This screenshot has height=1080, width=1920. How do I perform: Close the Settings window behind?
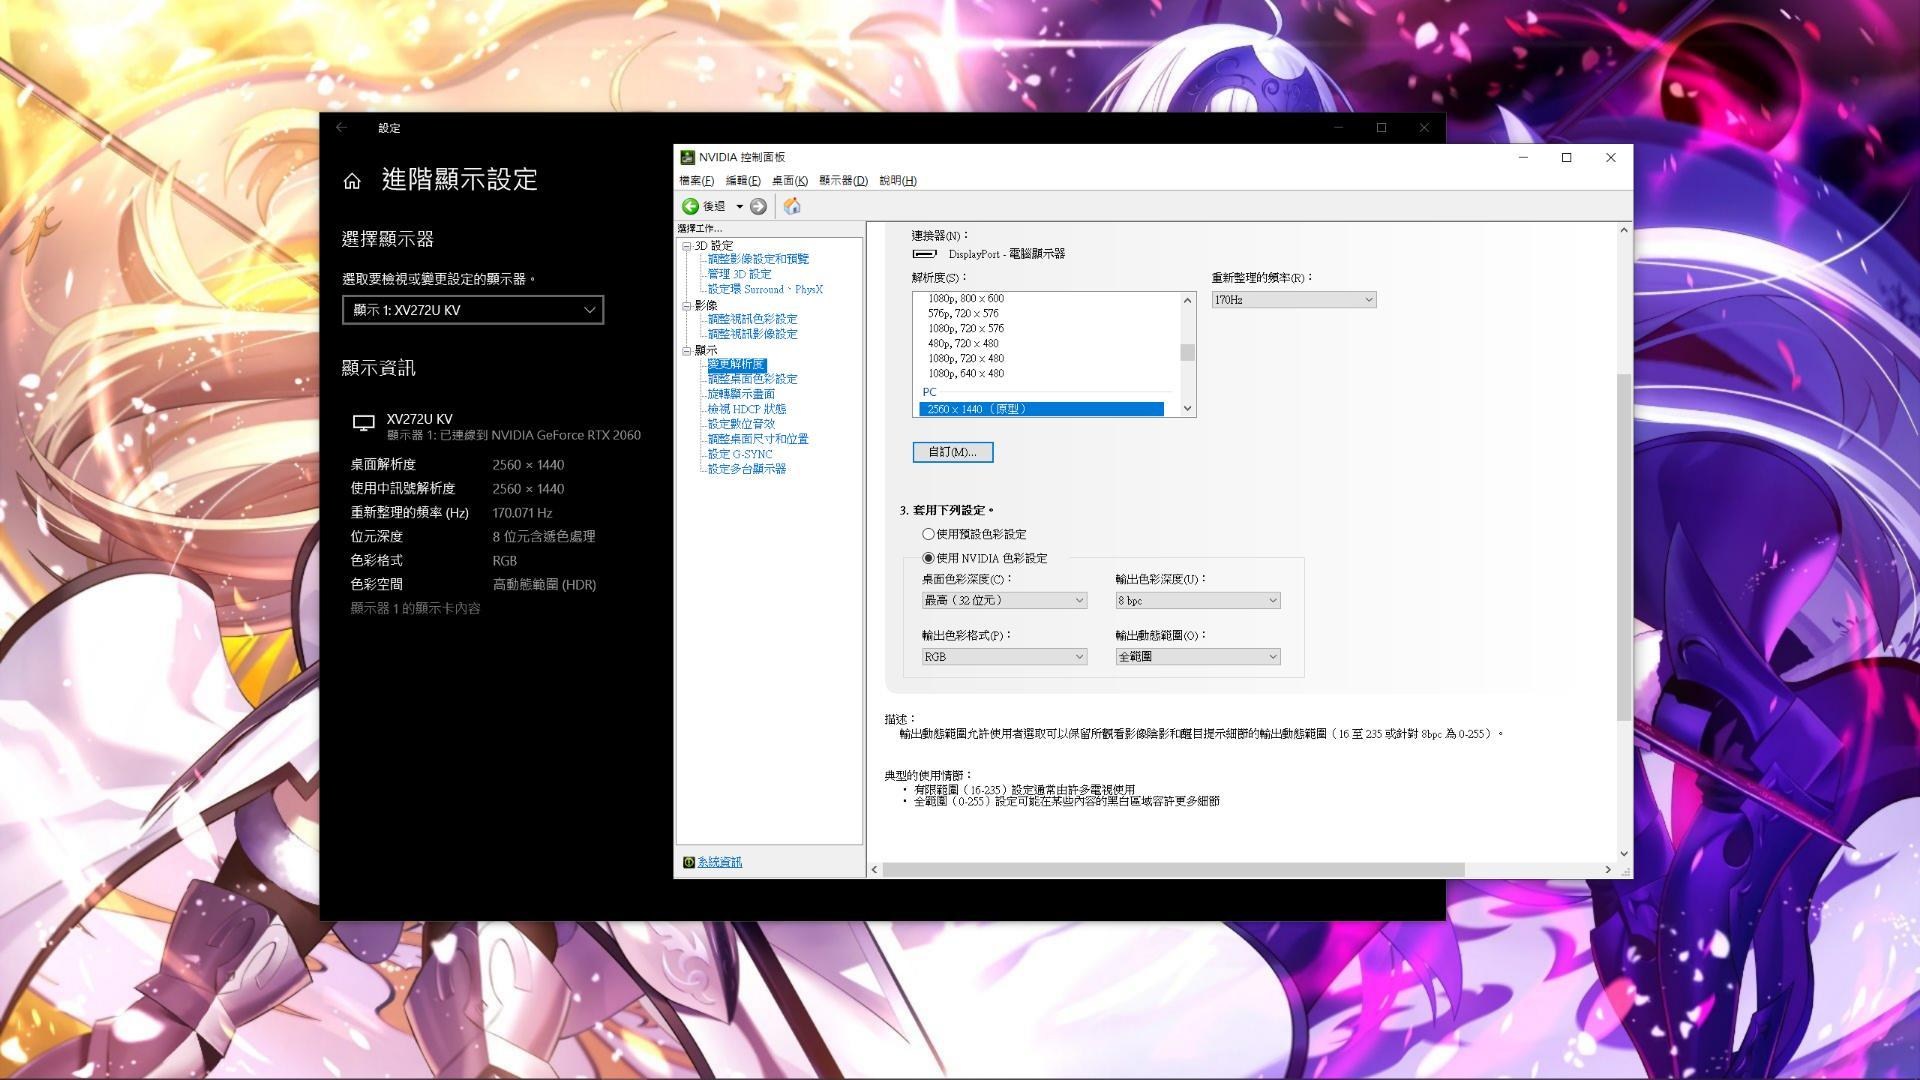(1424, 127)
